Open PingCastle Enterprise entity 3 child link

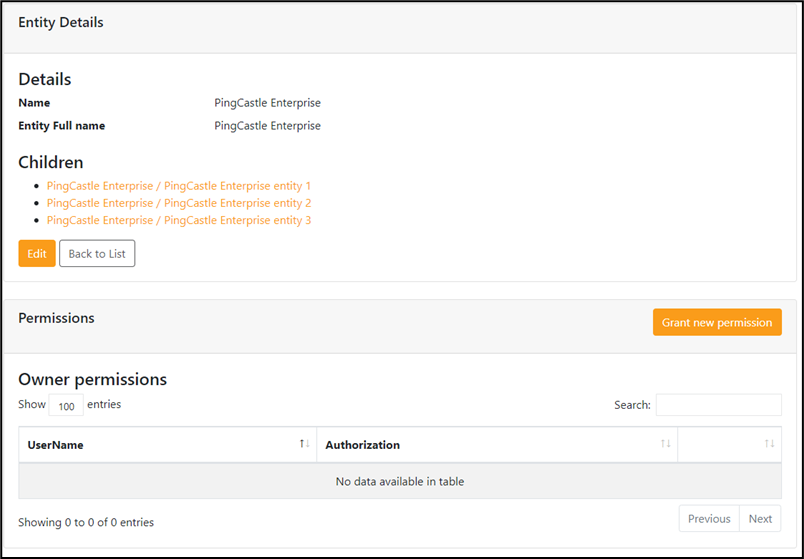pos(179,220)
